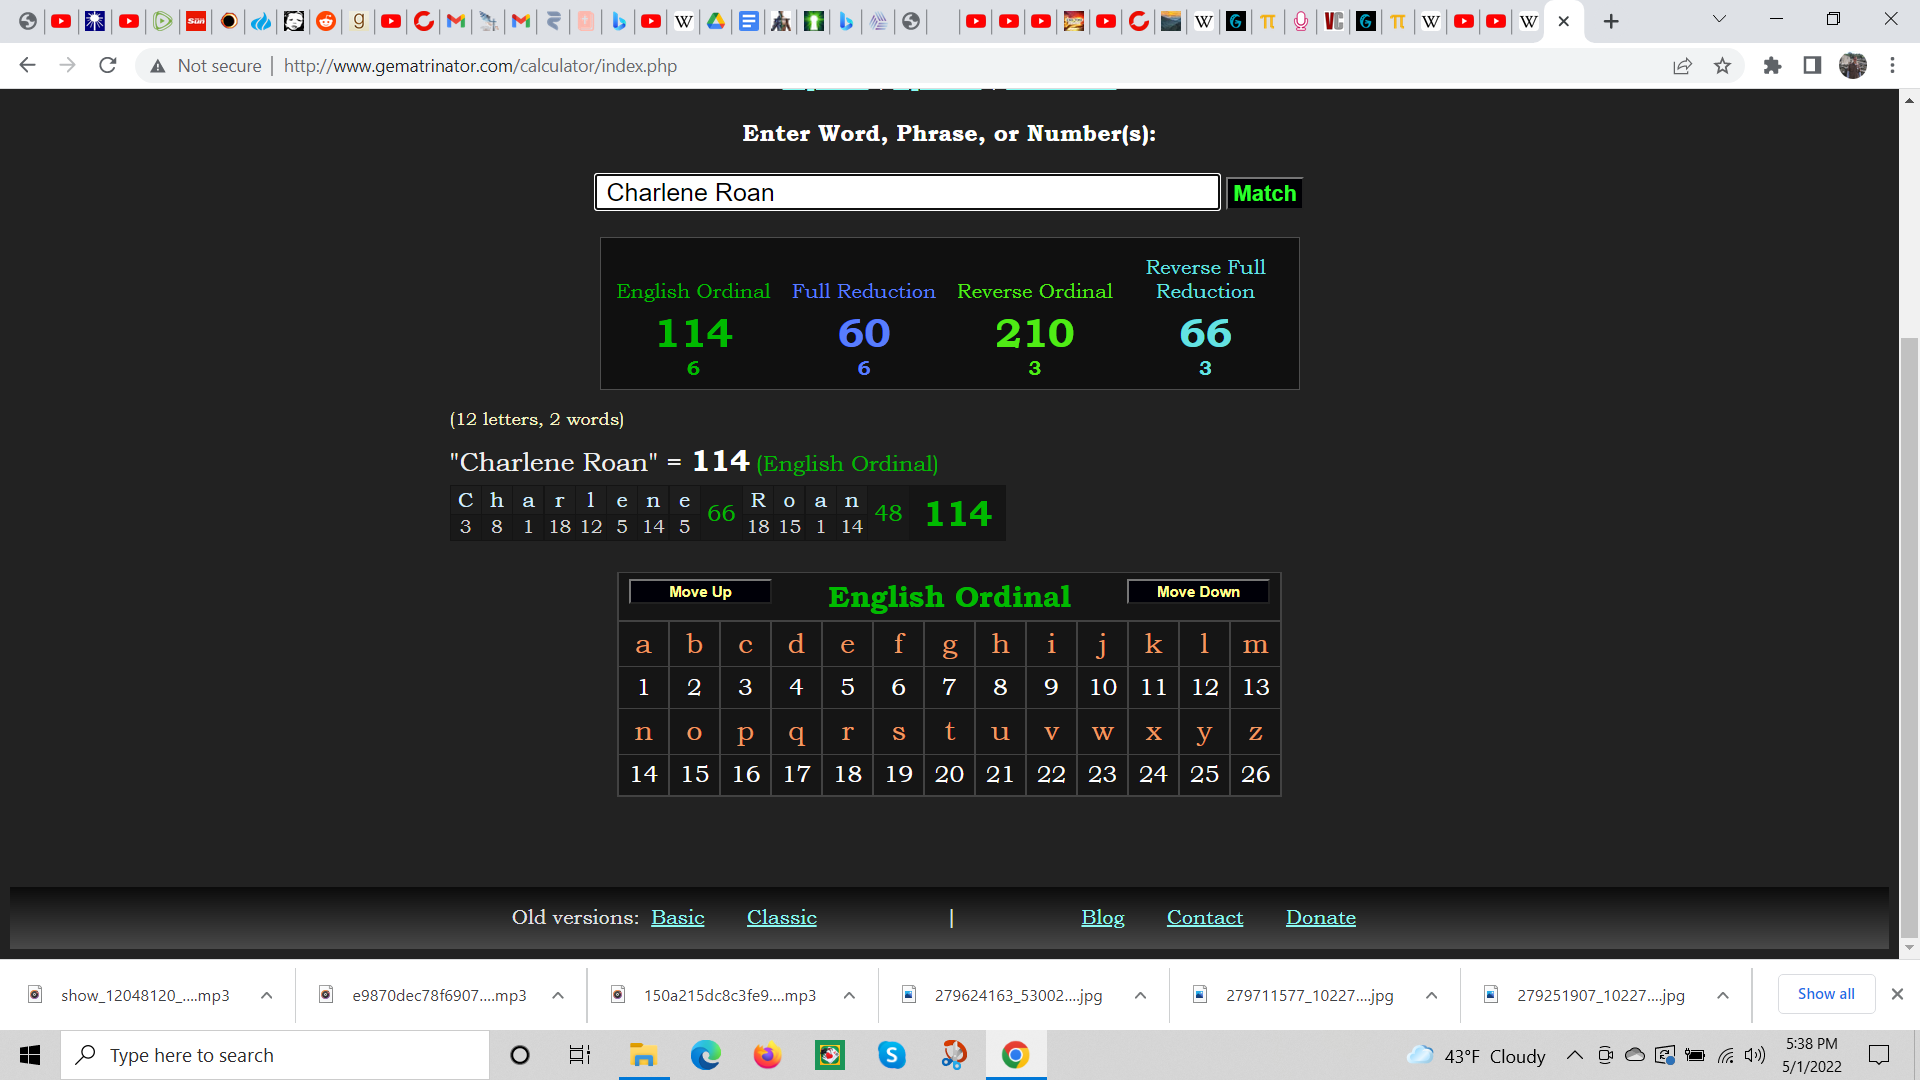Click the Move Up button
Image resolution: width=1920 pixels, height=1080 pixels.
click(700, 592)
